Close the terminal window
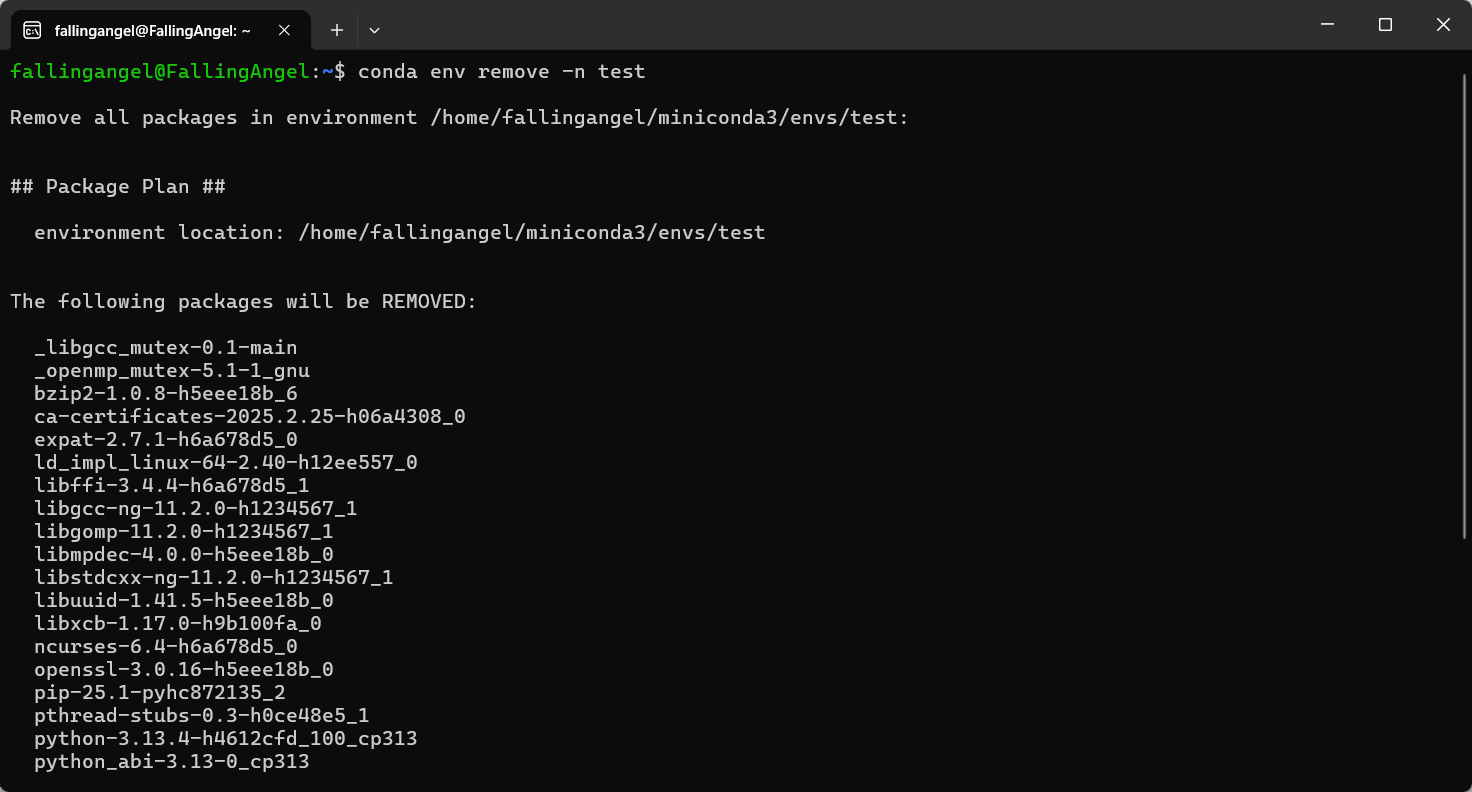 click(x=1443, y=25)
